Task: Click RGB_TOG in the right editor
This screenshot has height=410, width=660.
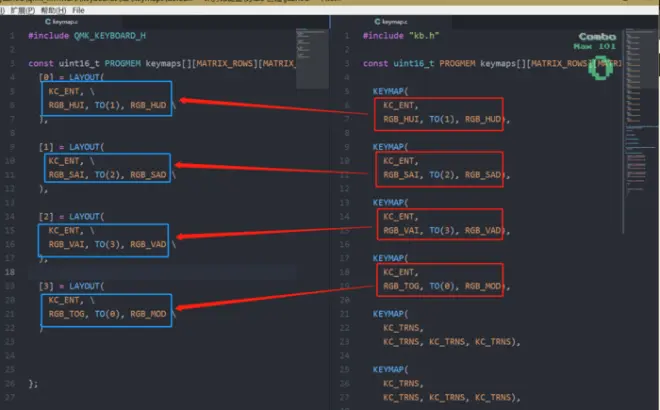Action: 401,286
